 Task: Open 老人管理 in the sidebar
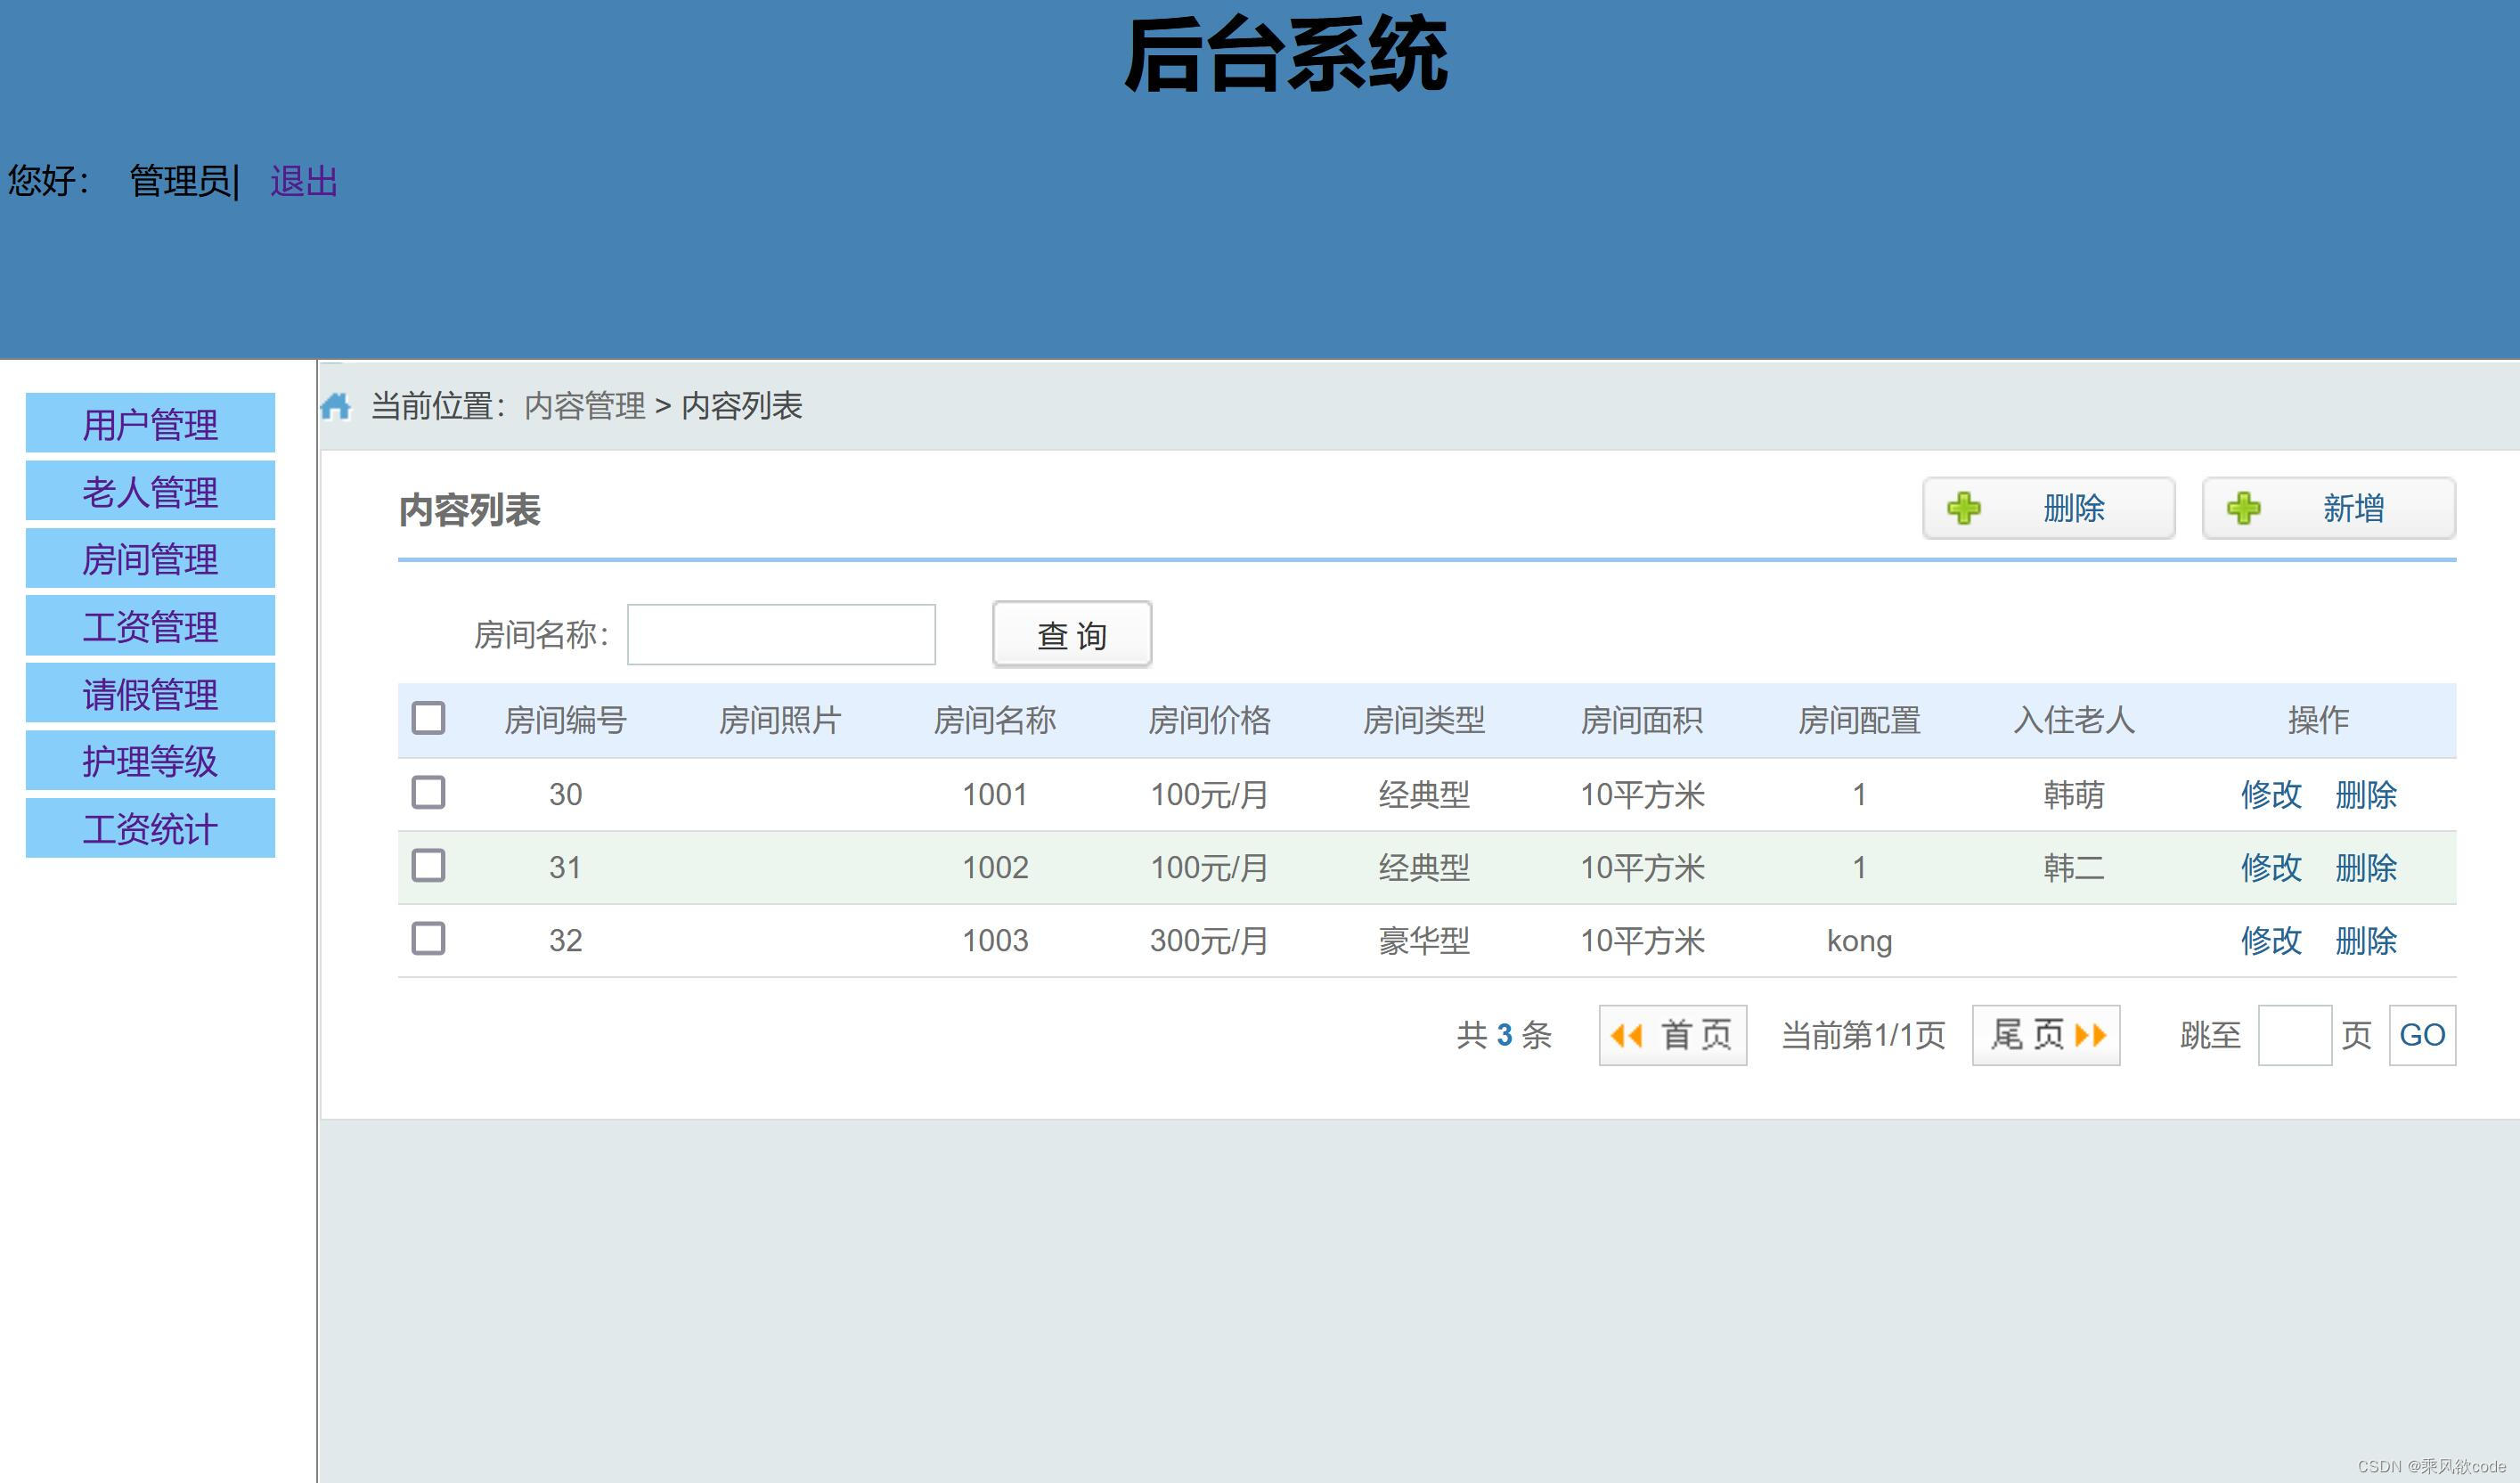pyautogui.click(x=150, y=491)
